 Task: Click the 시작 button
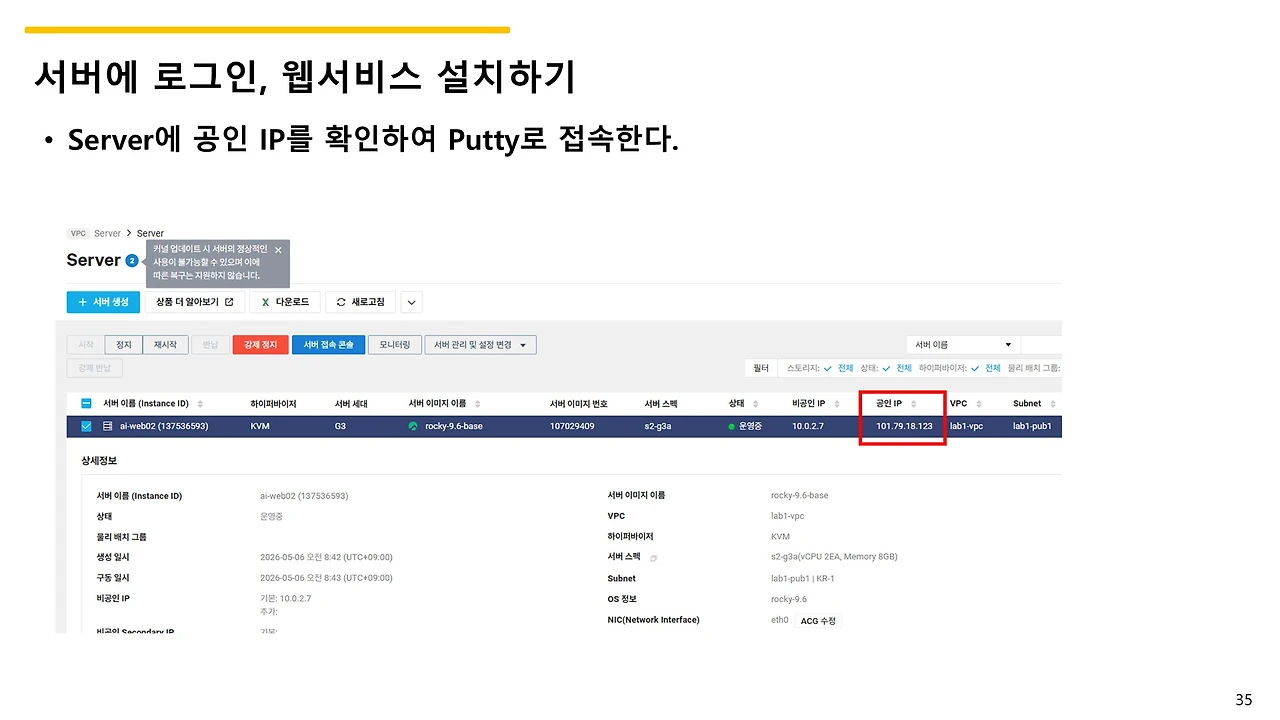pos(85,345)
